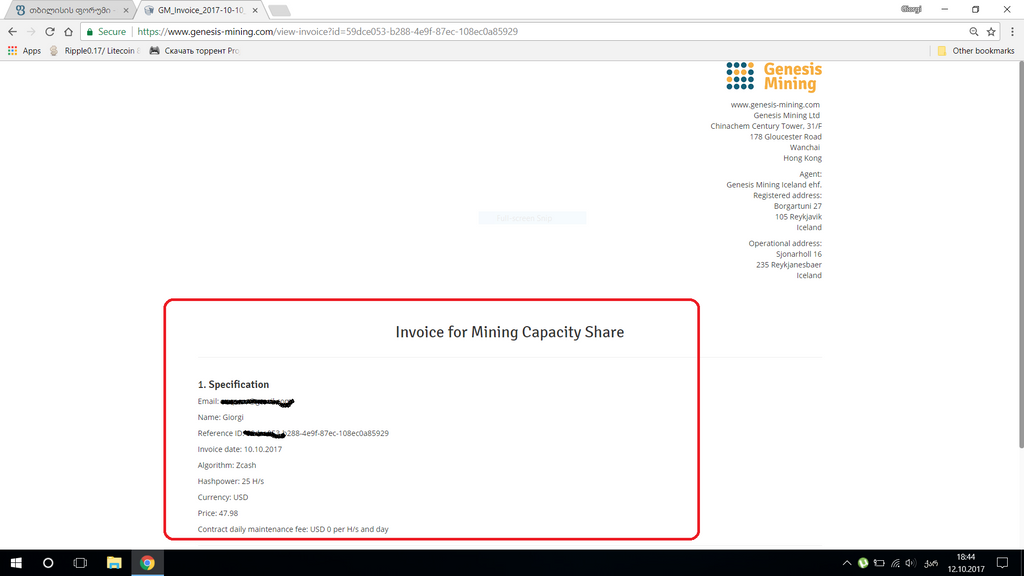Click the Reference ID line
The height and width of the screenshot is (576, 1024).
pyautogui.click(x=293, y=433)
